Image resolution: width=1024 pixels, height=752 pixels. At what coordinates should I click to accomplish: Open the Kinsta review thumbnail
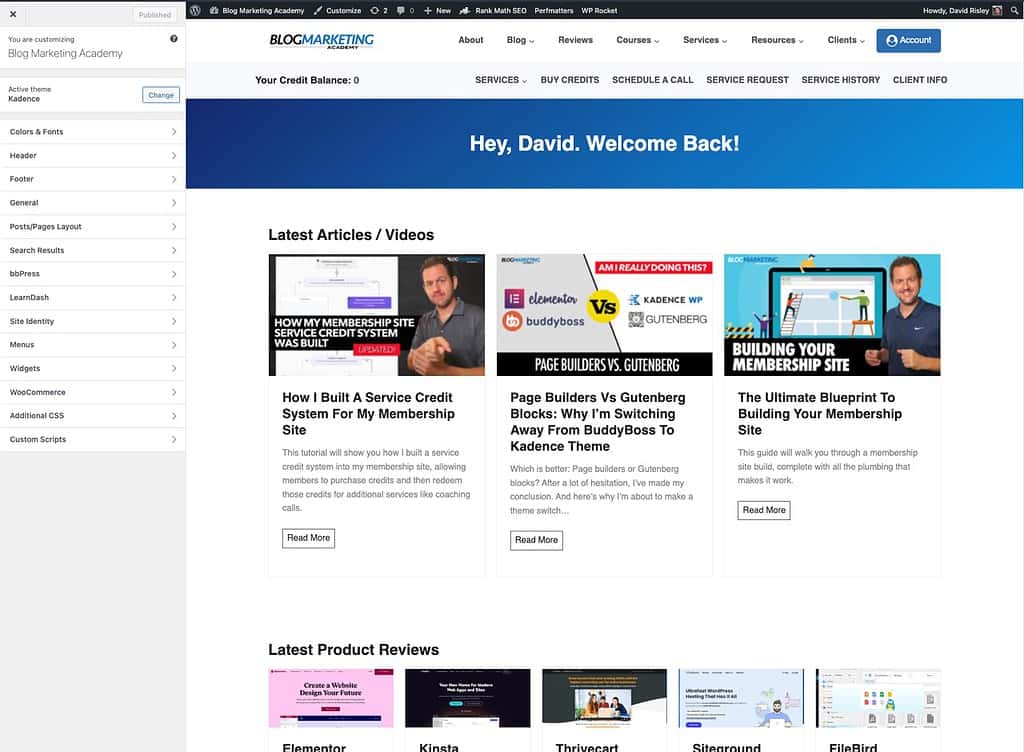coord(468,698)
